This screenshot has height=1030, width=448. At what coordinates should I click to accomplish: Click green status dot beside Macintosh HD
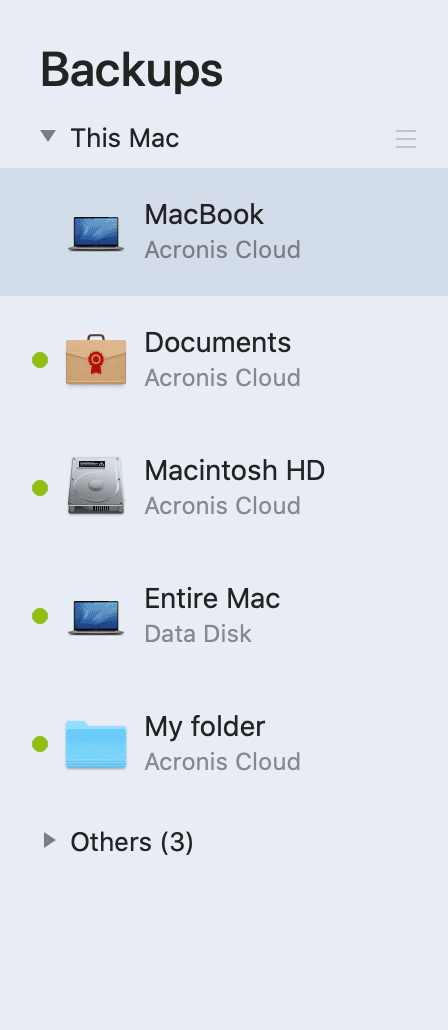pyautogui.click(x=40, y=488)
